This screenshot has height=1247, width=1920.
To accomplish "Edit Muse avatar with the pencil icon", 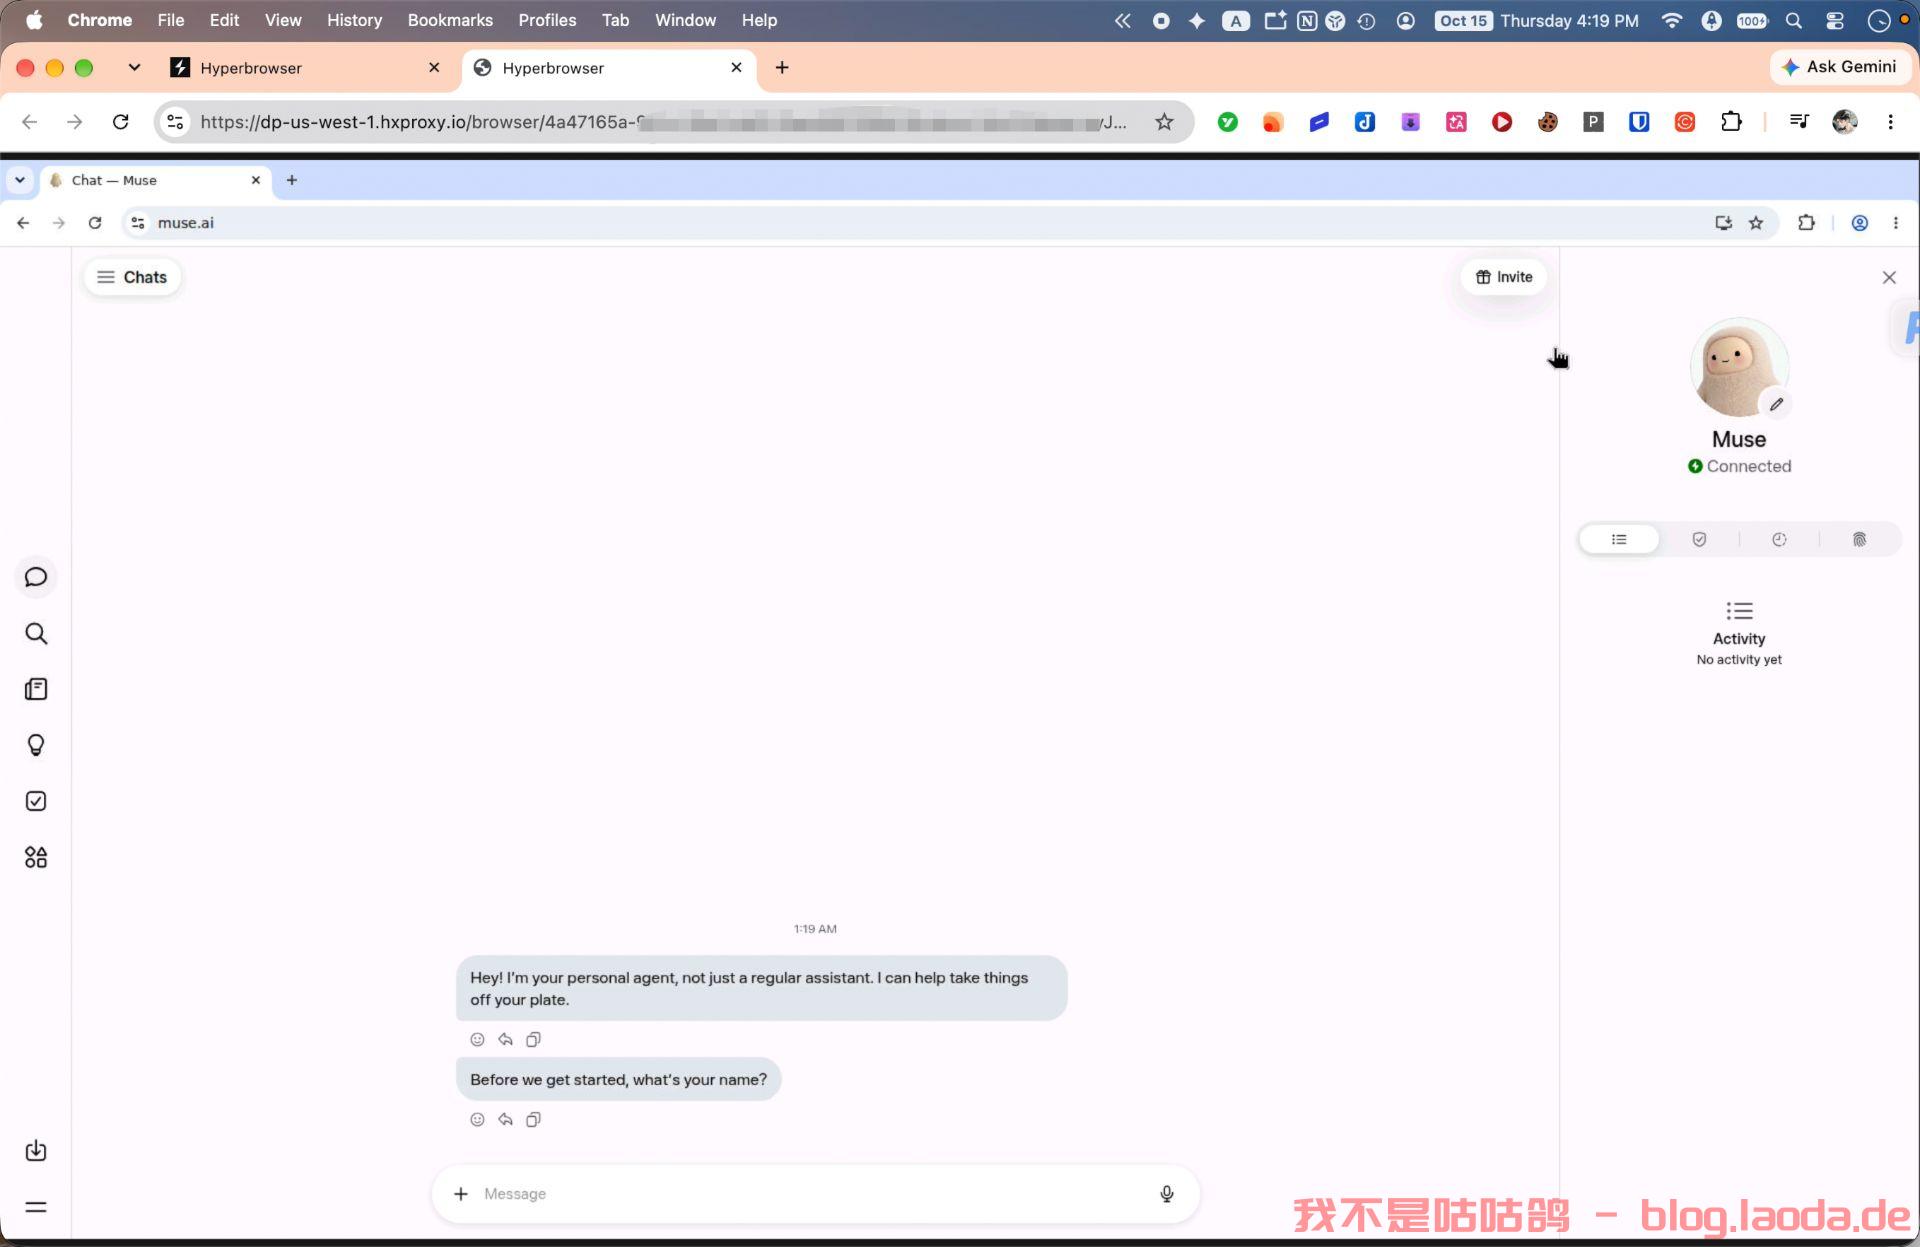I will [x=1776, y=404].
